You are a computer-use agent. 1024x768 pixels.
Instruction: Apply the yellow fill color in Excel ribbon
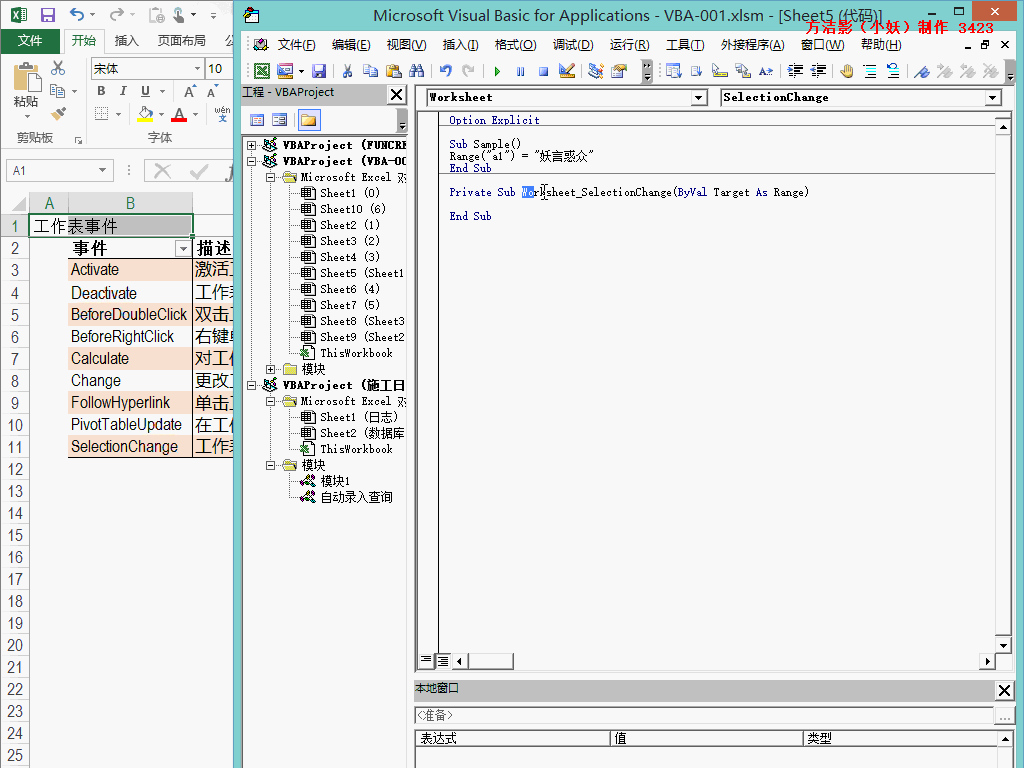click(146, 114)
